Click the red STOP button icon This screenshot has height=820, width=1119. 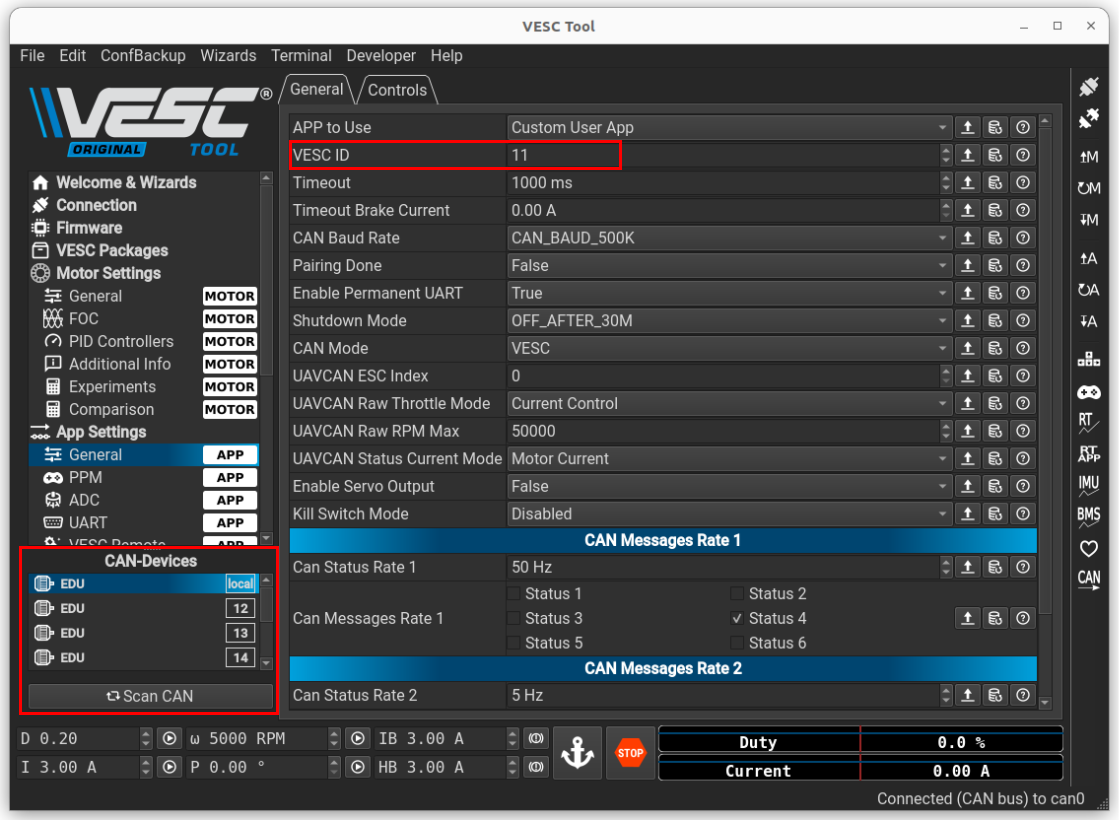(630, 753)
